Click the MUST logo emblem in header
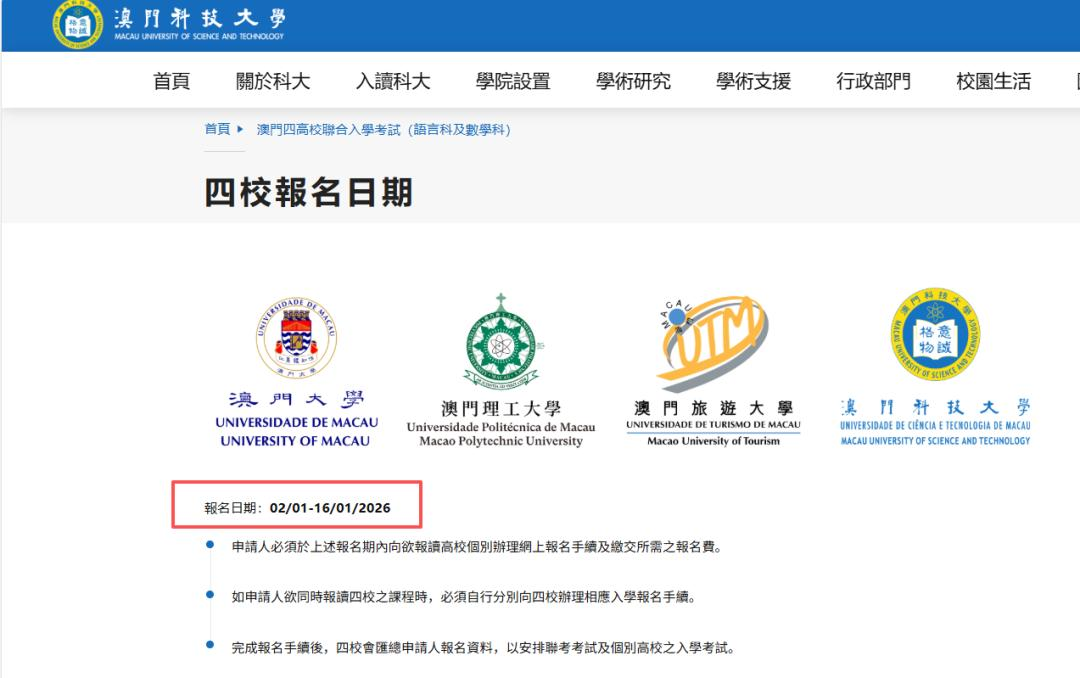The height and width of the screenshot is (678, 1080). (x=77, y=24)
